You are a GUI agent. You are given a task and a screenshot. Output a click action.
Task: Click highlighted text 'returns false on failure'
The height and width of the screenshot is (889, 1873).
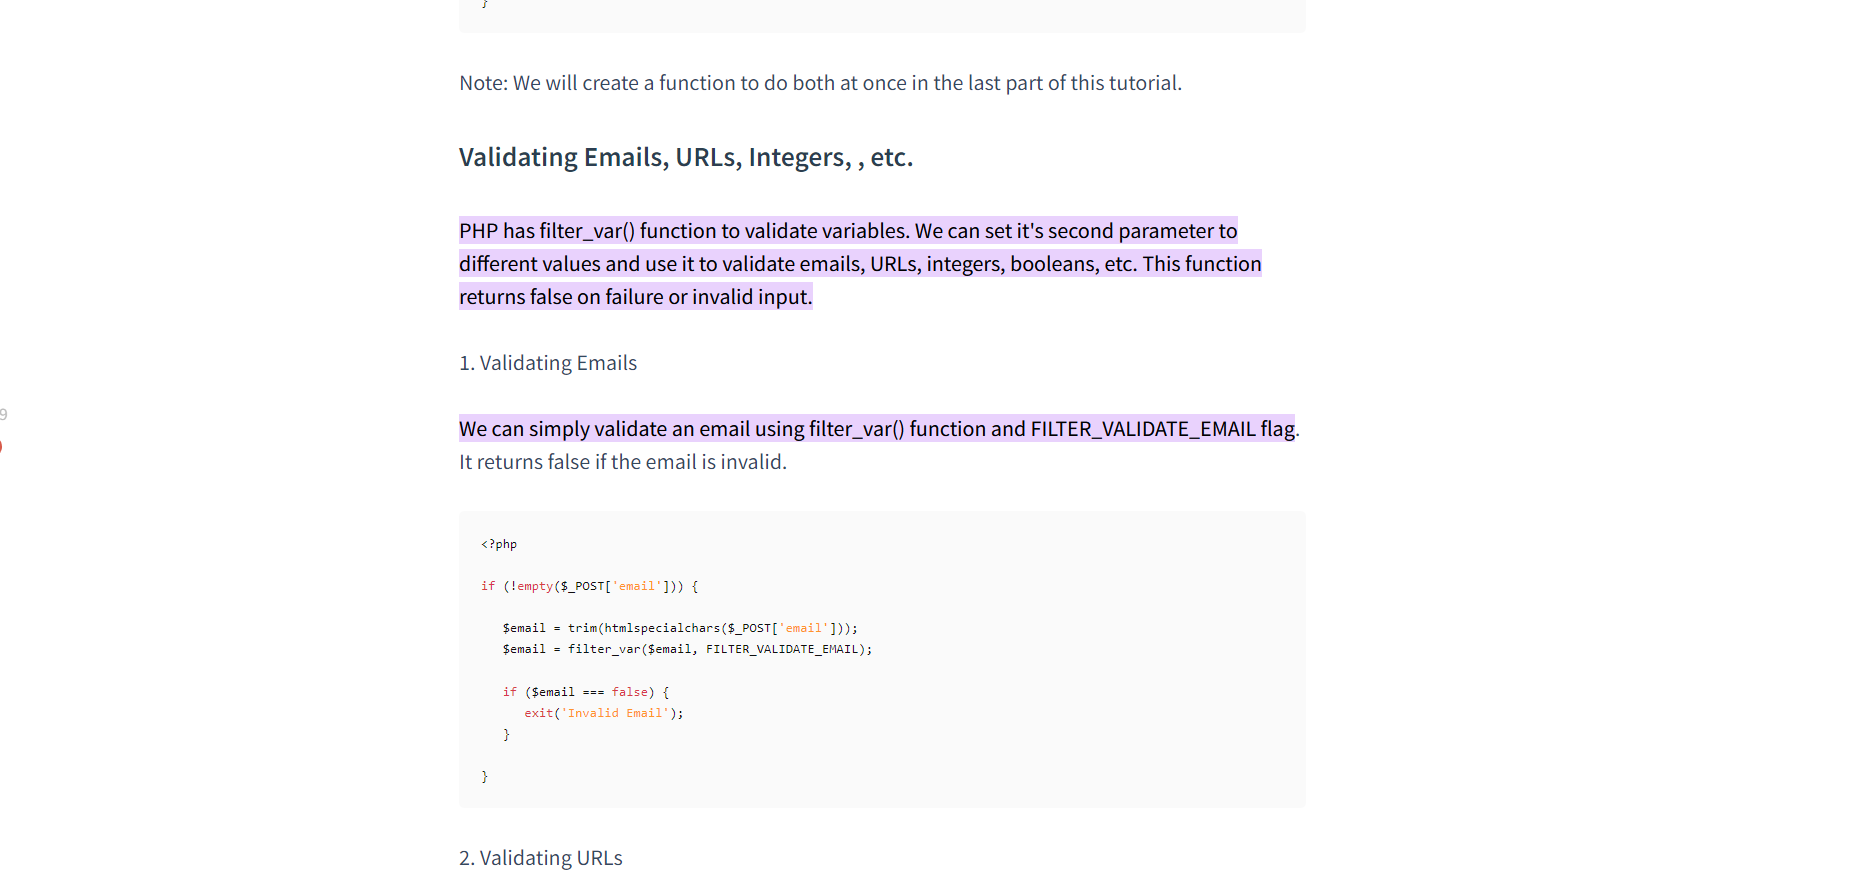tap(635, 297)
